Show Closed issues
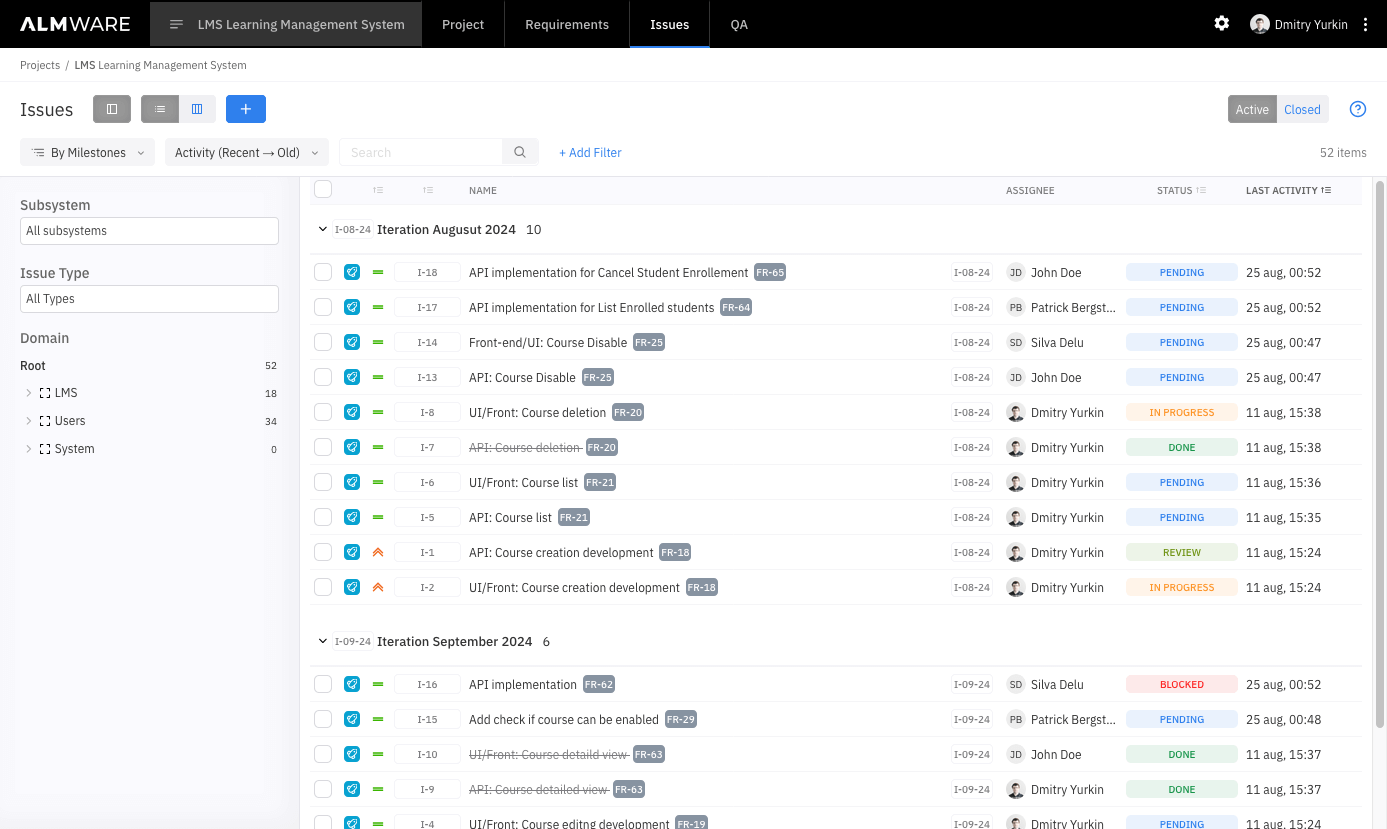 click(1302, 109)
